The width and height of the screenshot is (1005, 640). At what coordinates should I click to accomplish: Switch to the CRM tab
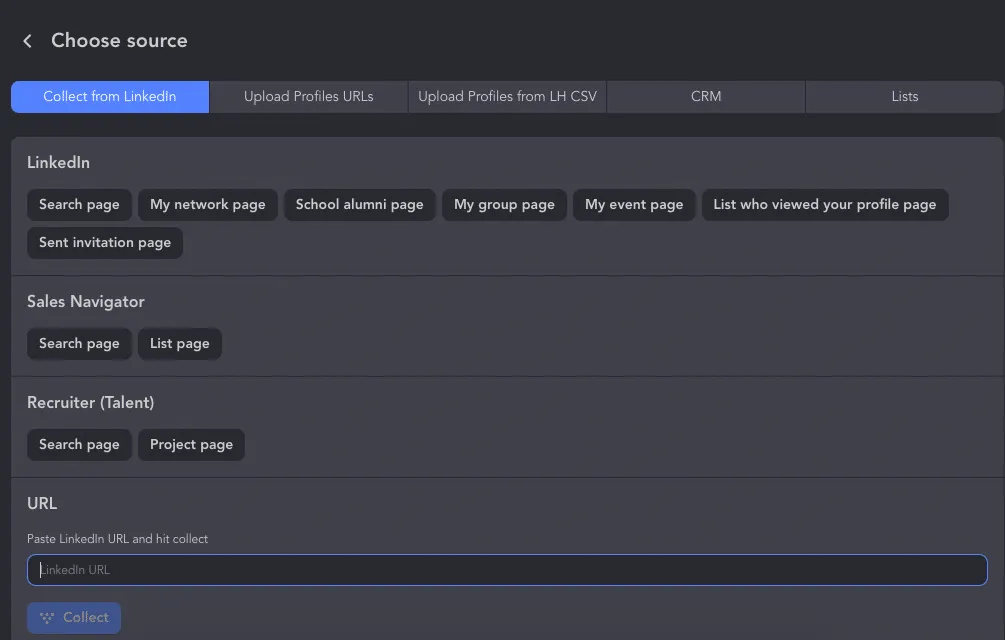pyautogui.click(x=706, y=97)
